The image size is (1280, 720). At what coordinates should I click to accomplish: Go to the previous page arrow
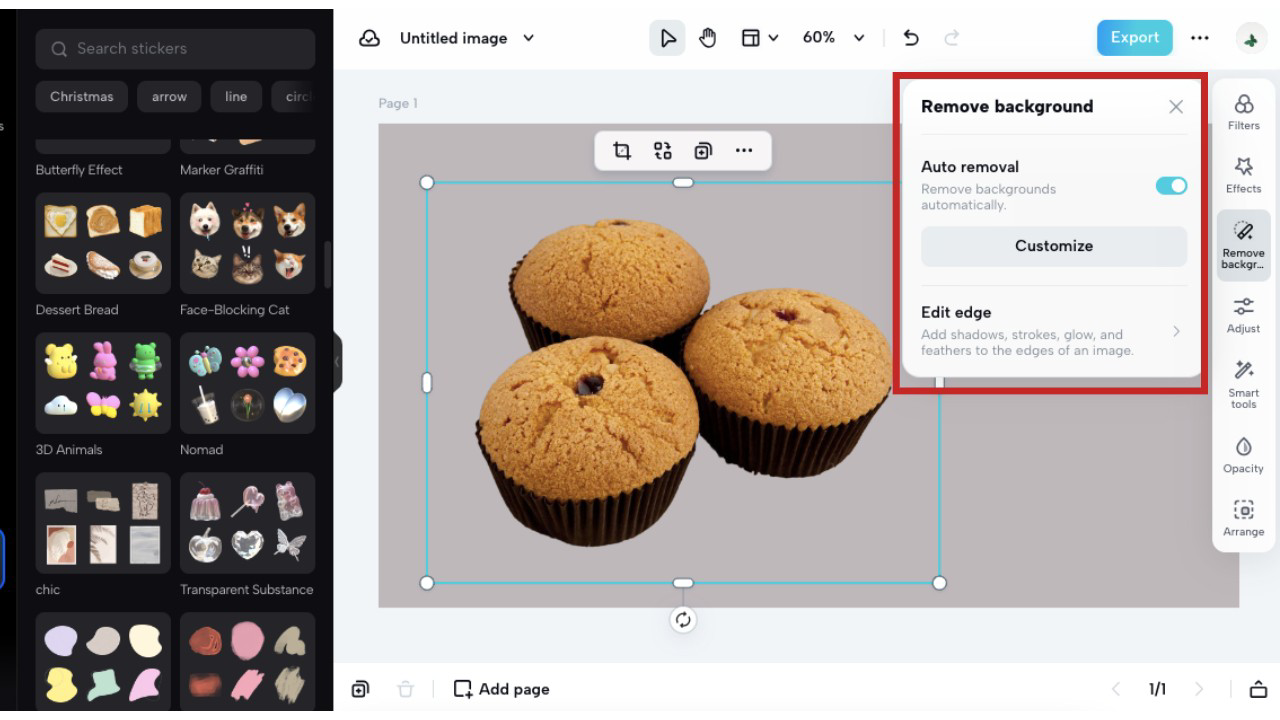click(x=1116, y=689)
